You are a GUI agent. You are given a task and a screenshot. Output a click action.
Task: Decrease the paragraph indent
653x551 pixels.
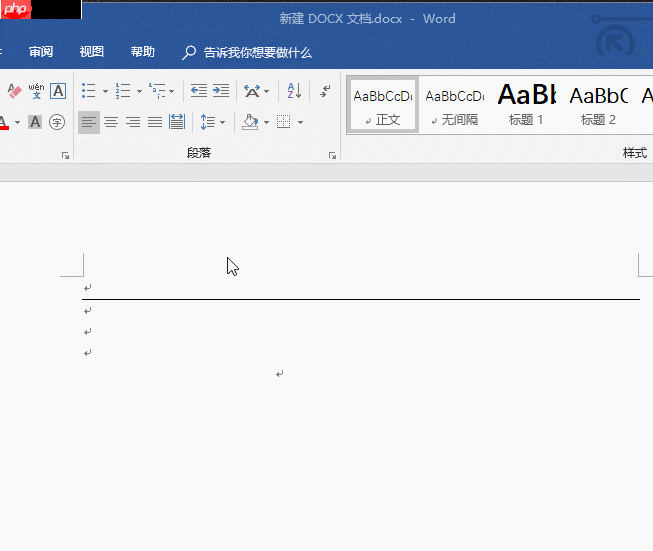[x=198, y=91]
